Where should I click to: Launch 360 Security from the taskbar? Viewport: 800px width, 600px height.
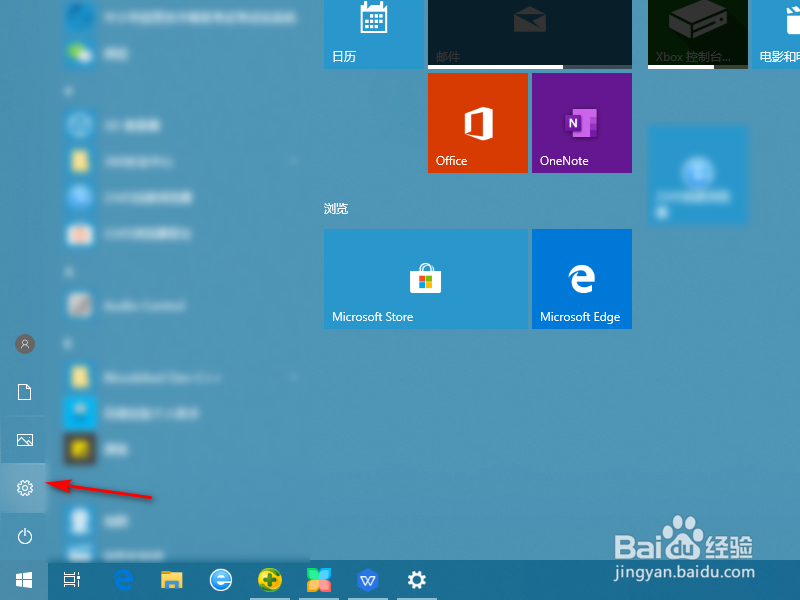(270, 580)
